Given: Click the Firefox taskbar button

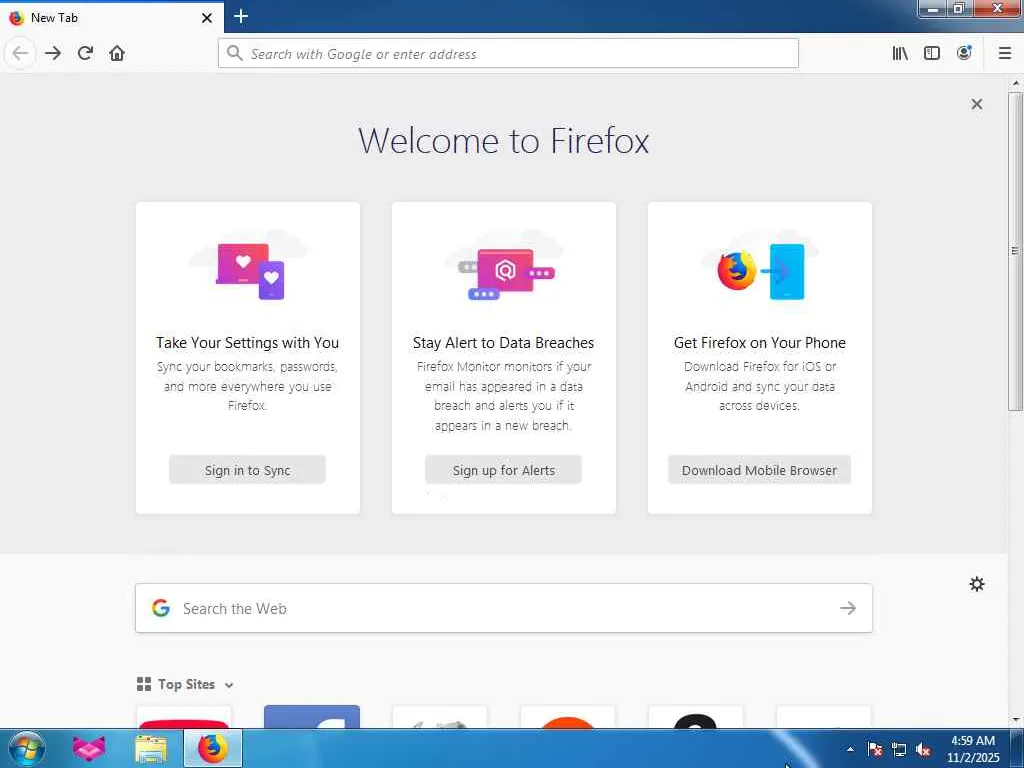Looking at the screenshot, I should point(213,748).
